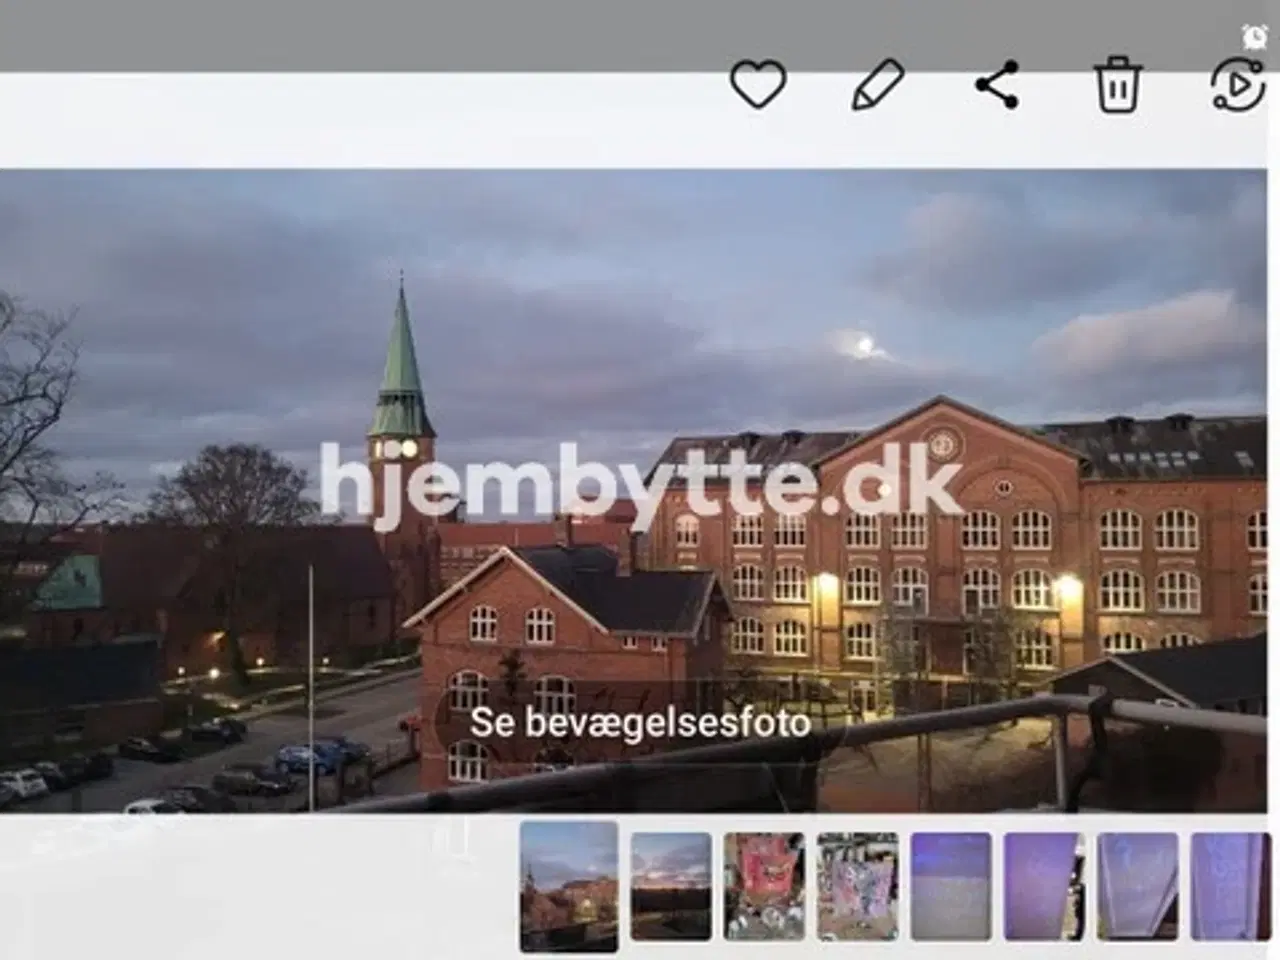Open the main church-and-school photo
Image resolution: width=1280 pixels, height=960 pixels.
(x=633, y=490)
